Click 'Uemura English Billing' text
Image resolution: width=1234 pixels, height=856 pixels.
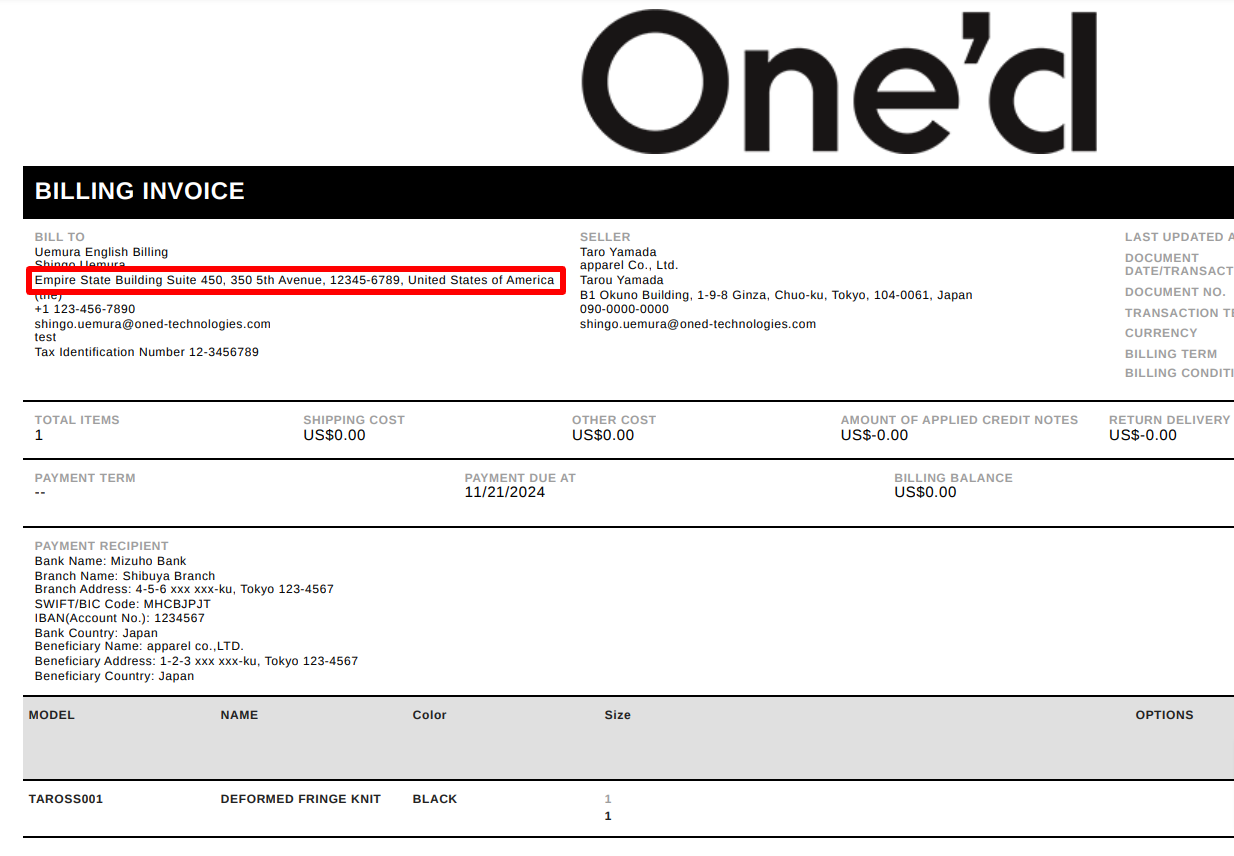tap(101, 252)
